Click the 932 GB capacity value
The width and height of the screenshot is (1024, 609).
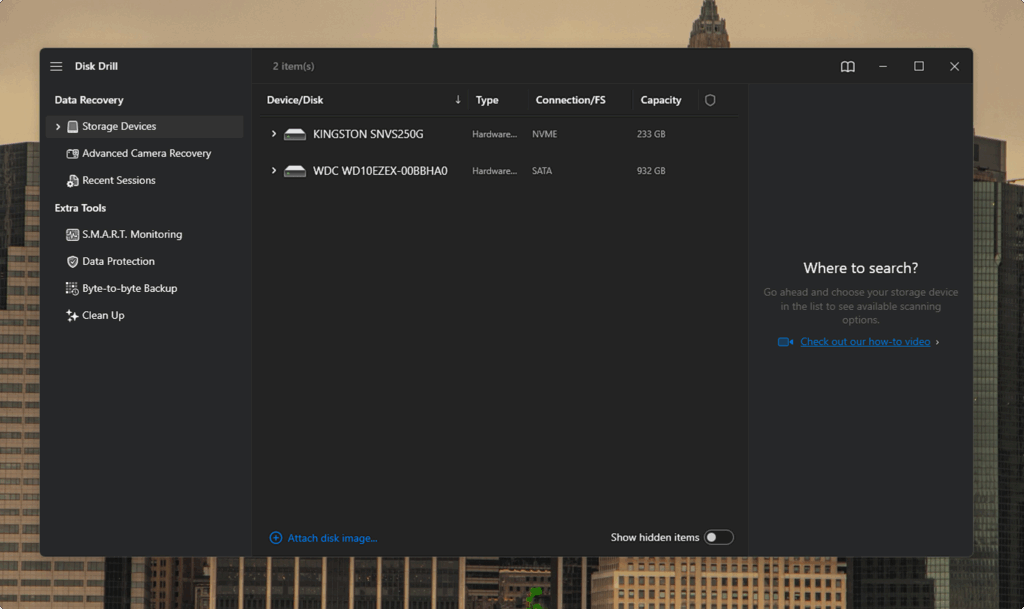point(651,170)
